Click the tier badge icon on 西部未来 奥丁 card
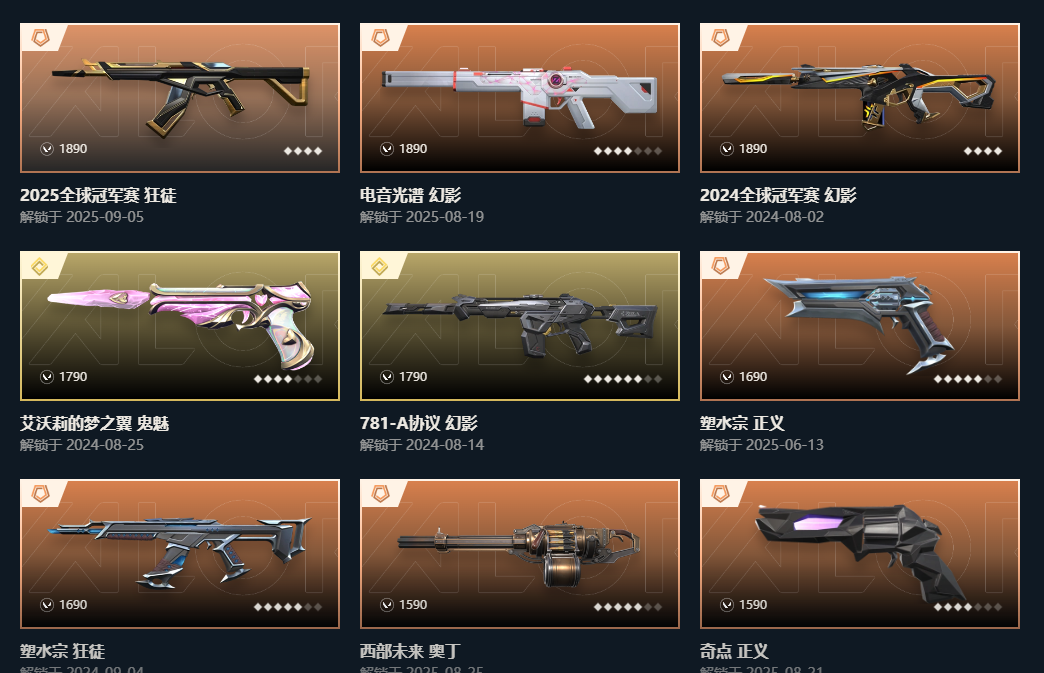Viewport: 1044px width, 673px height. [380, 494]
